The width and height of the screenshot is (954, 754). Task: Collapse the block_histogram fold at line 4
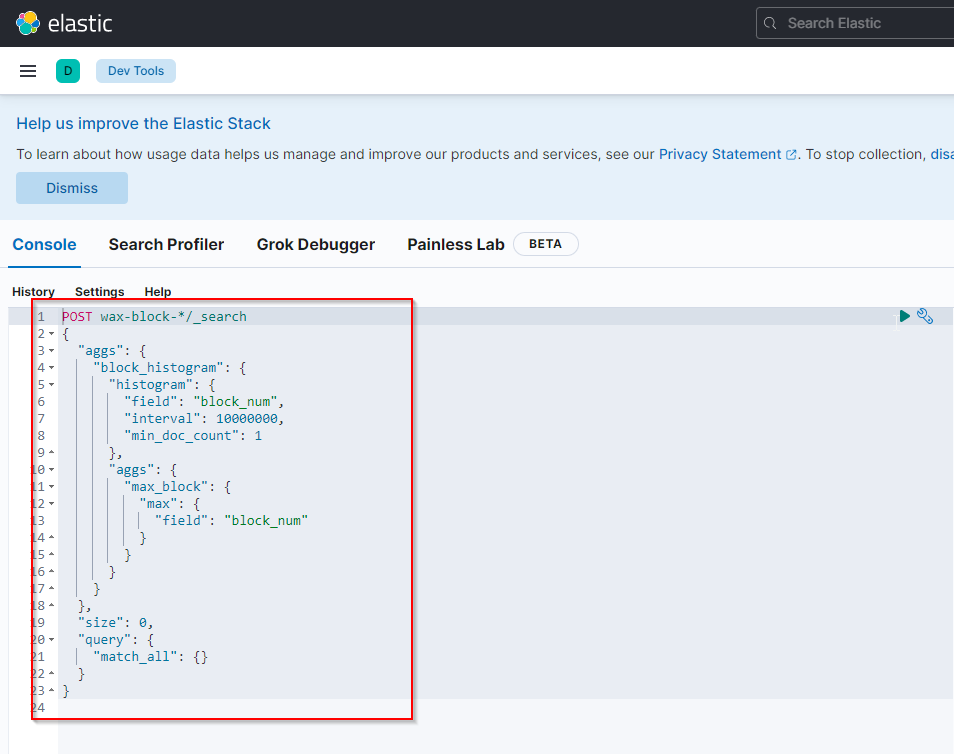tap(52, 368)
